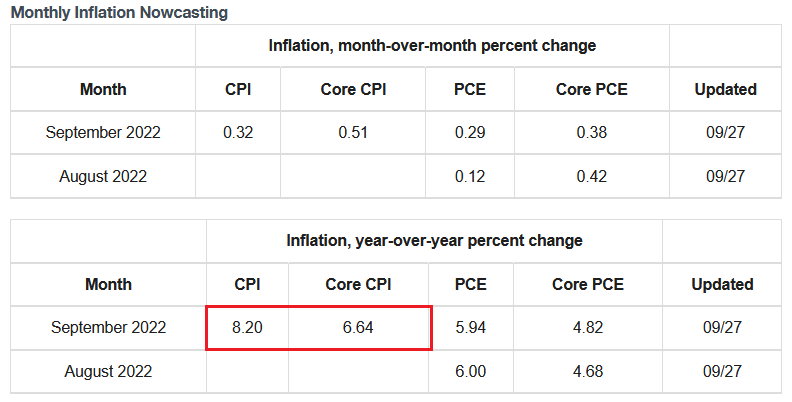Screen dimensions: 792x402
Task: Click the month-over-month Core PCE header
Action: 591,89
